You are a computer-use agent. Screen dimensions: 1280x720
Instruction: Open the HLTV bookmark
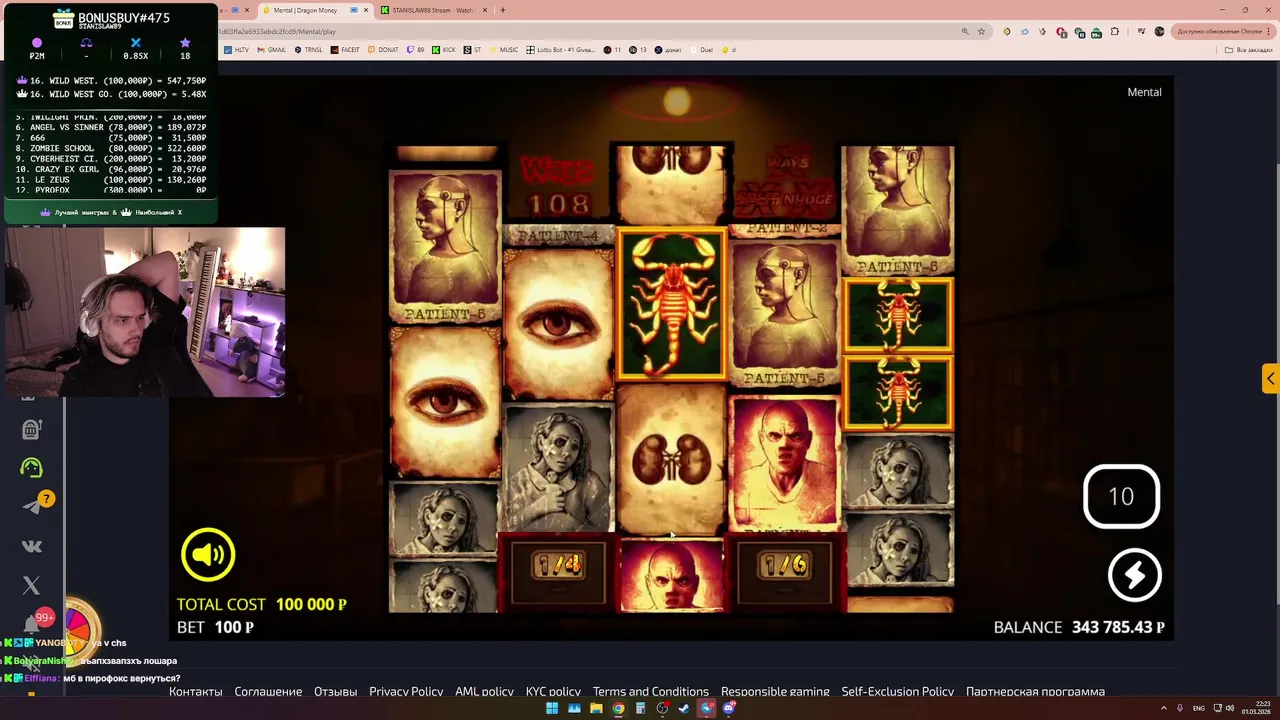coord(236,49)
